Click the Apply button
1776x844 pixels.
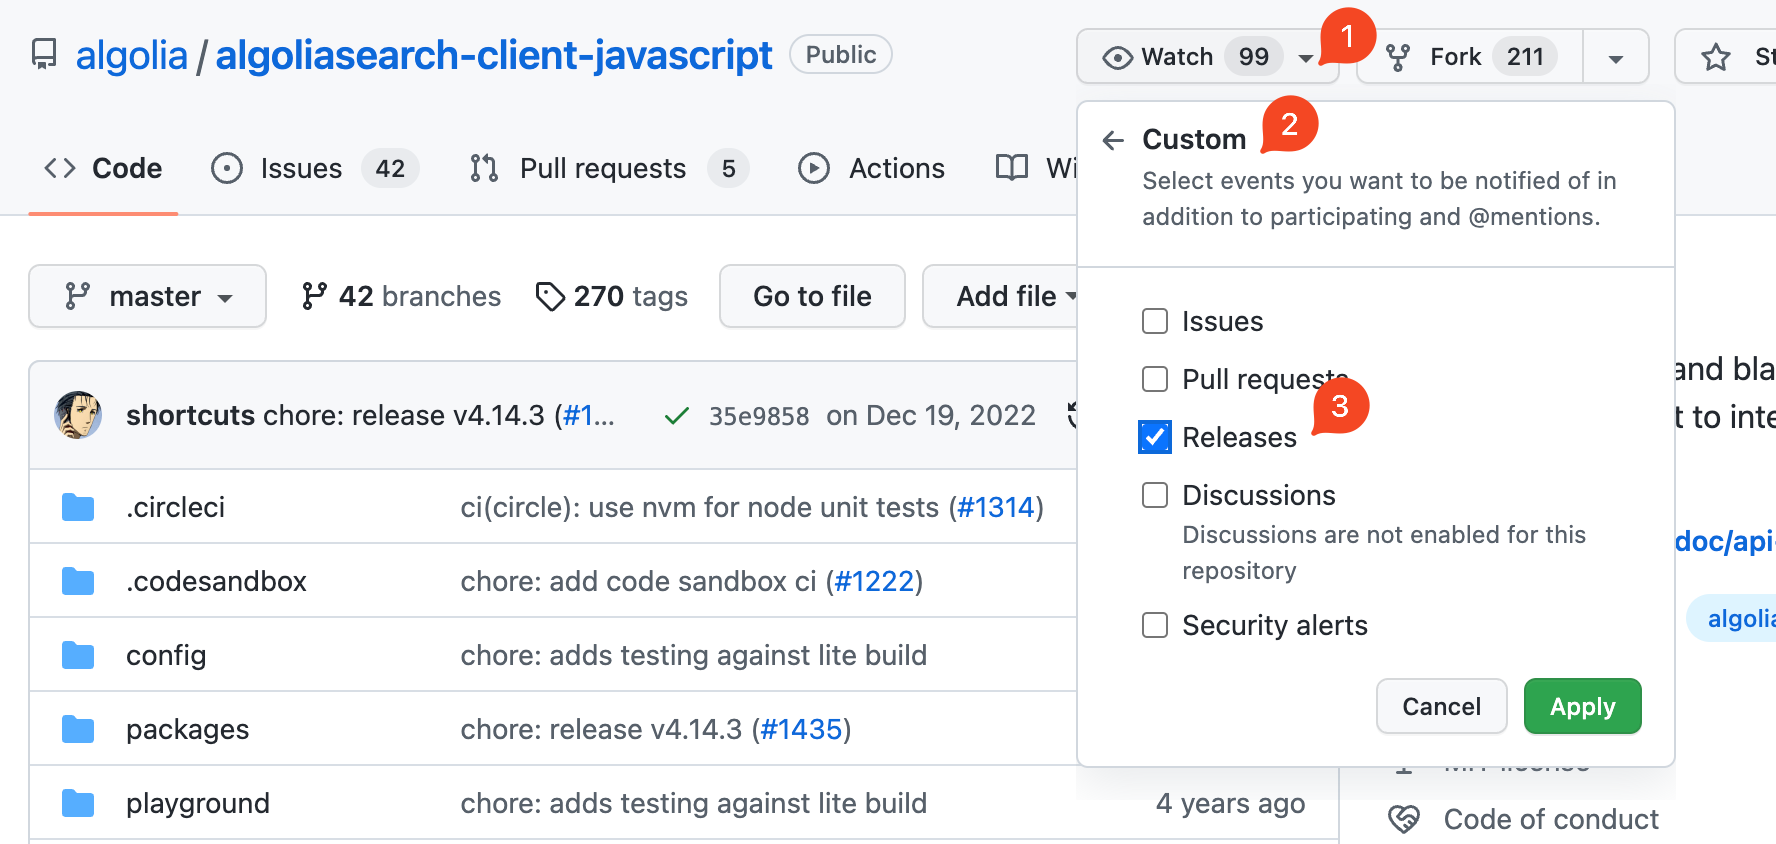(1582, 706)
